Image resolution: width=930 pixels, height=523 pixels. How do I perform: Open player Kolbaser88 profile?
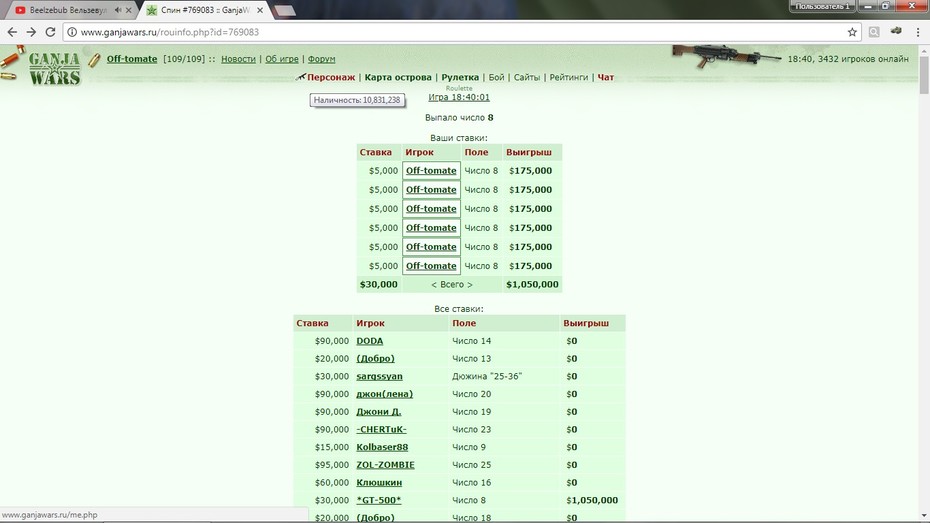pos(382,447)
